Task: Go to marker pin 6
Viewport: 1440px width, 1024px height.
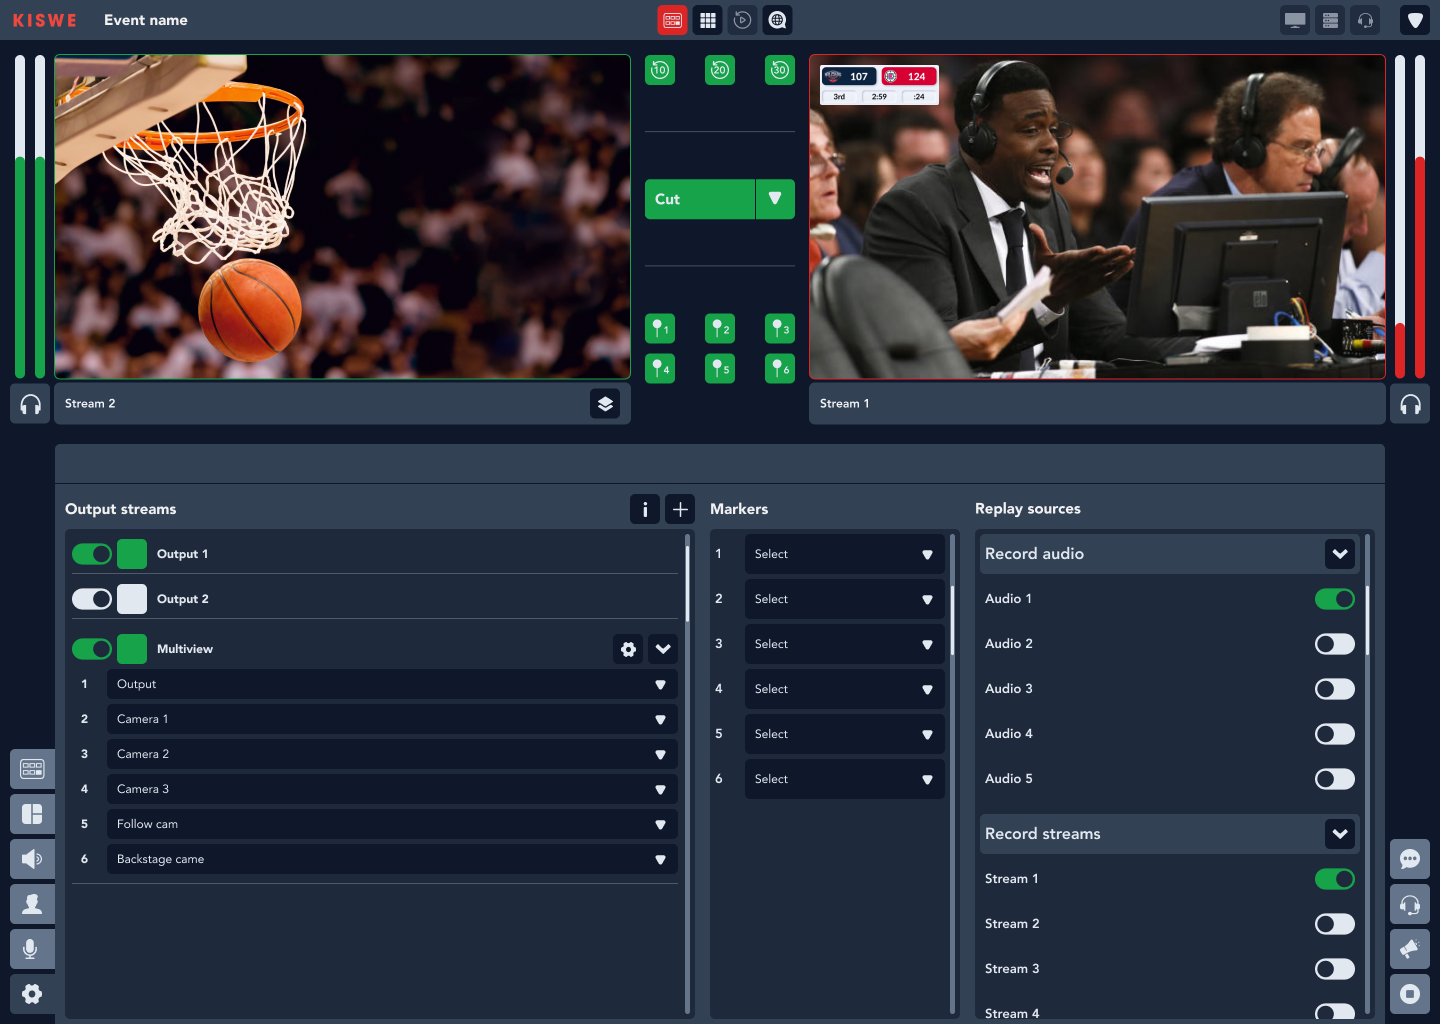Action: tap(780, 368)
